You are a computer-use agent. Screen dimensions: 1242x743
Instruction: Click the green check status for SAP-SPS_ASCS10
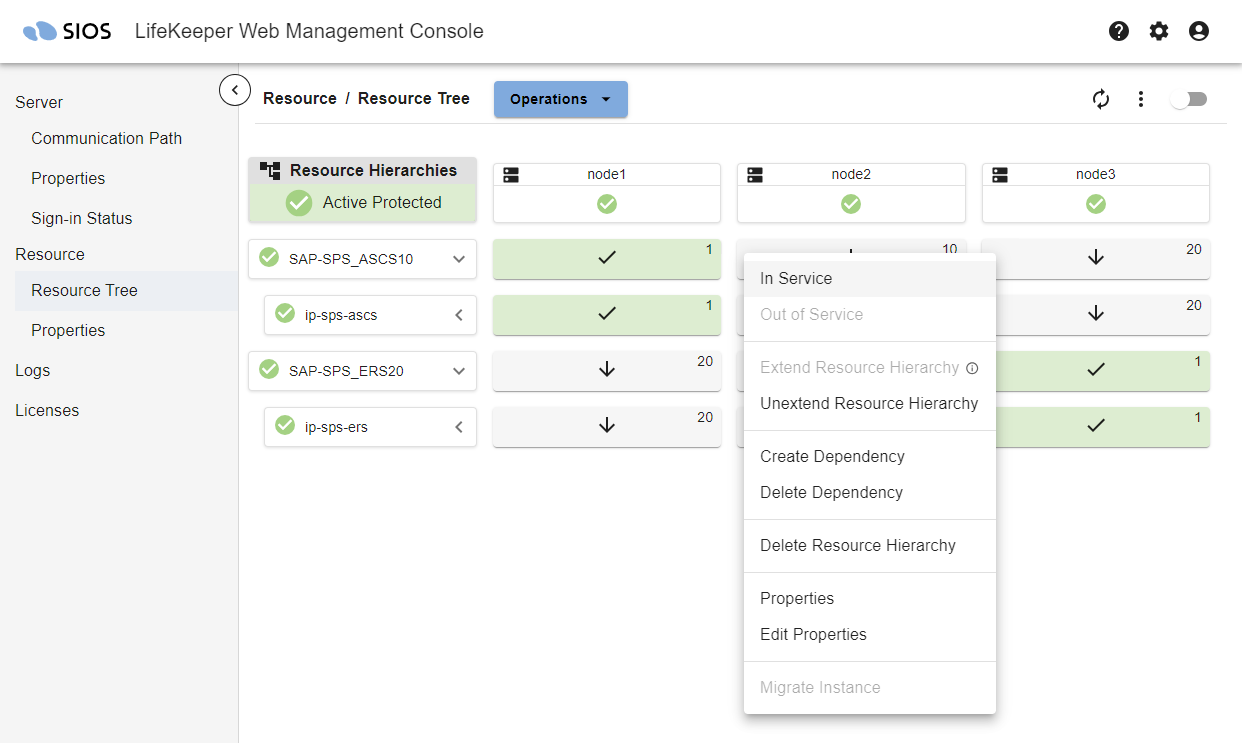pos(269,259)
